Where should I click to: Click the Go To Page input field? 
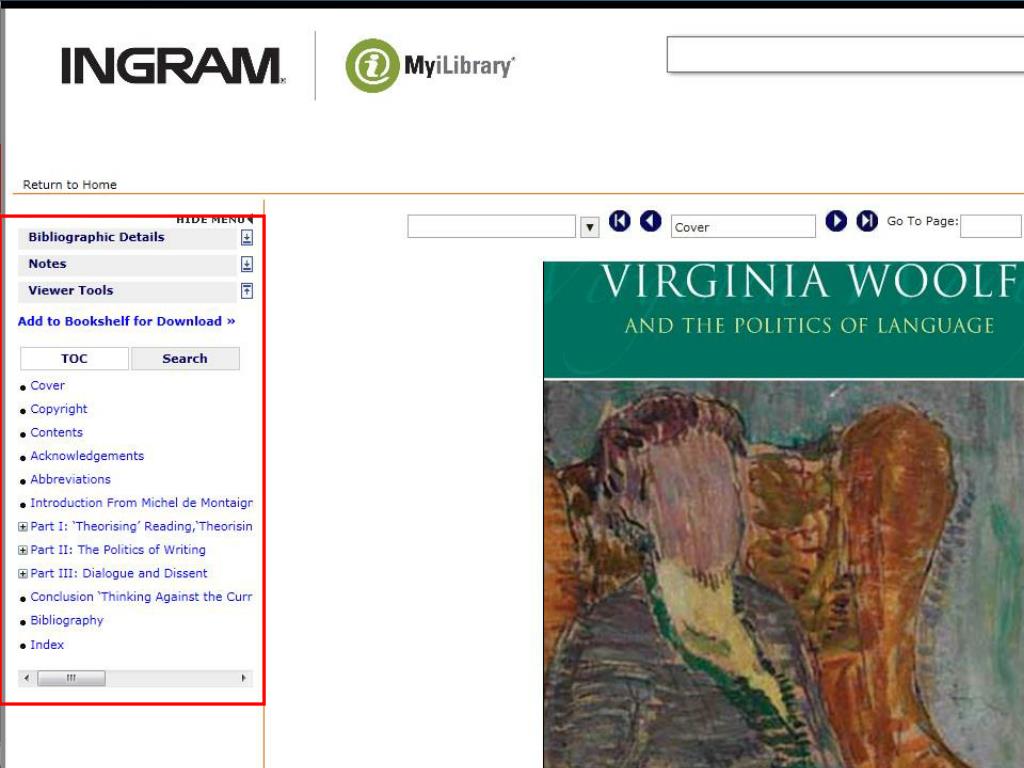[x=990, y=227]
